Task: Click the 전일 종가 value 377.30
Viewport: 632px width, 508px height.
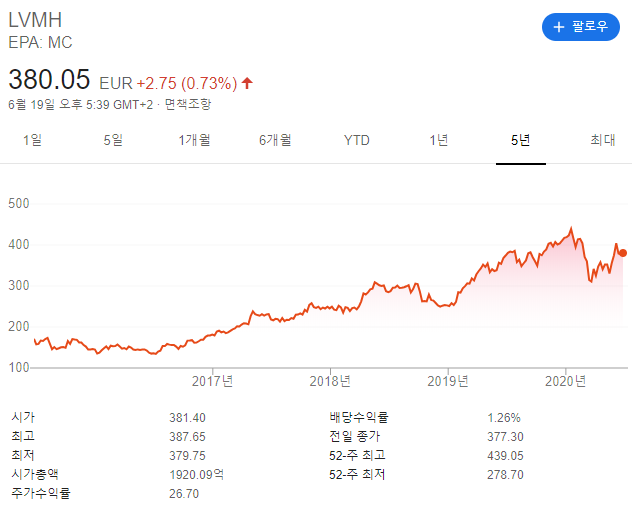Action: pos(505,437)
